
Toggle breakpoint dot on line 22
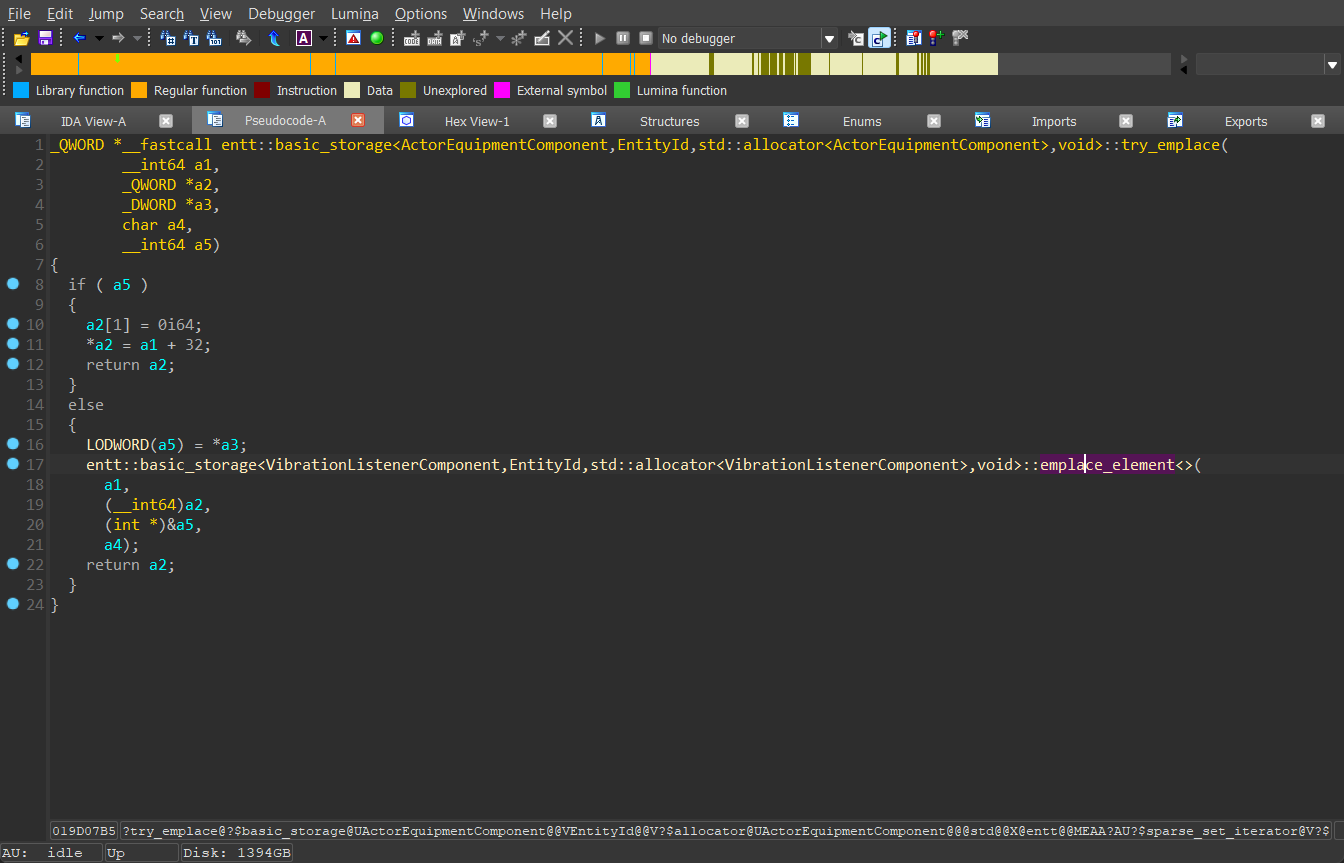coord(13,564)
